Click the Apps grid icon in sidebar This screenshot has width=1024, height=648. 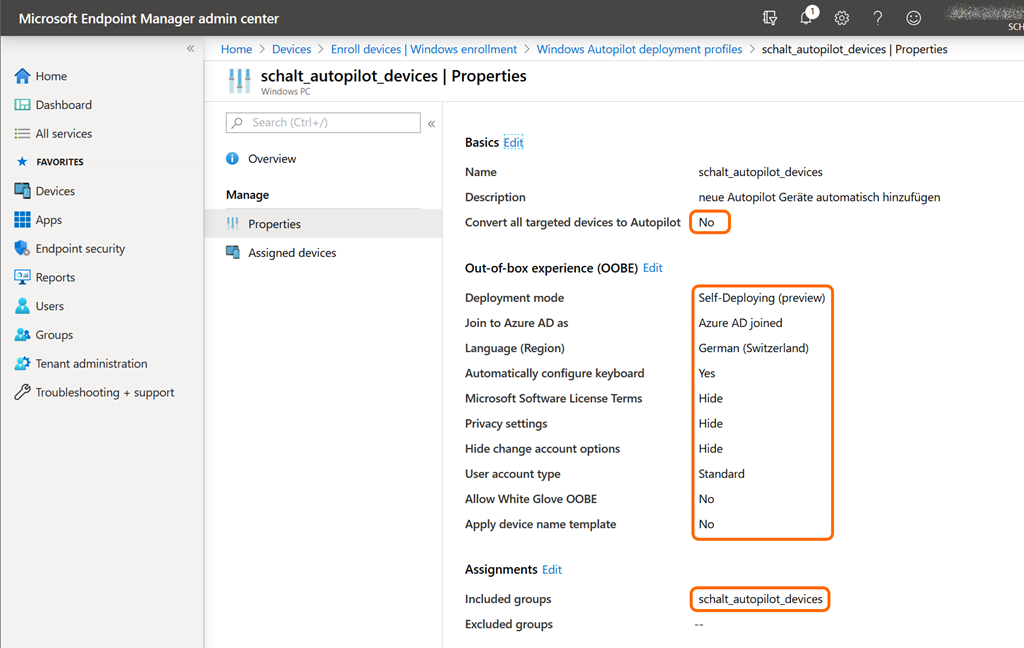click(22, 220)
